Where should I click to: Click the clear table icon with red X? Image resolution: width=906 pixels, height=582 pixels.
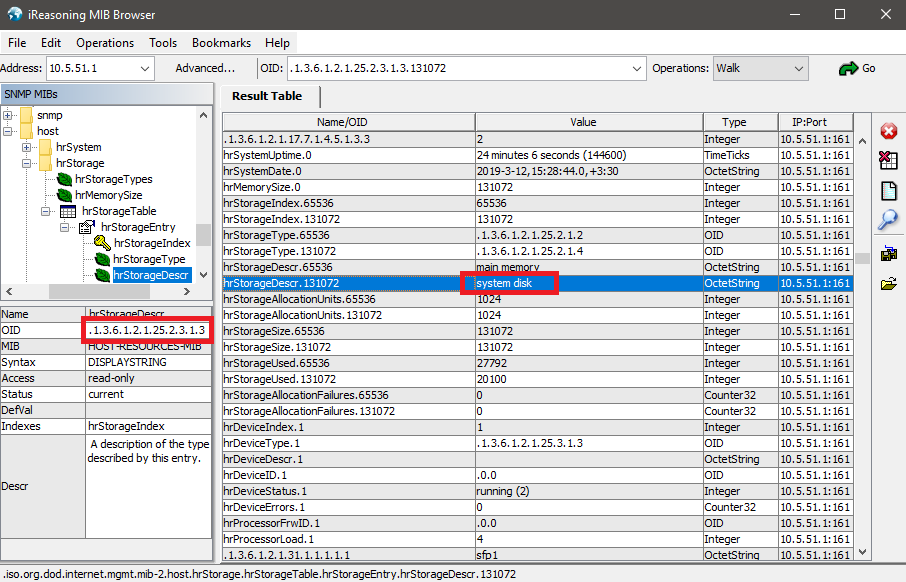click(889, 160)
